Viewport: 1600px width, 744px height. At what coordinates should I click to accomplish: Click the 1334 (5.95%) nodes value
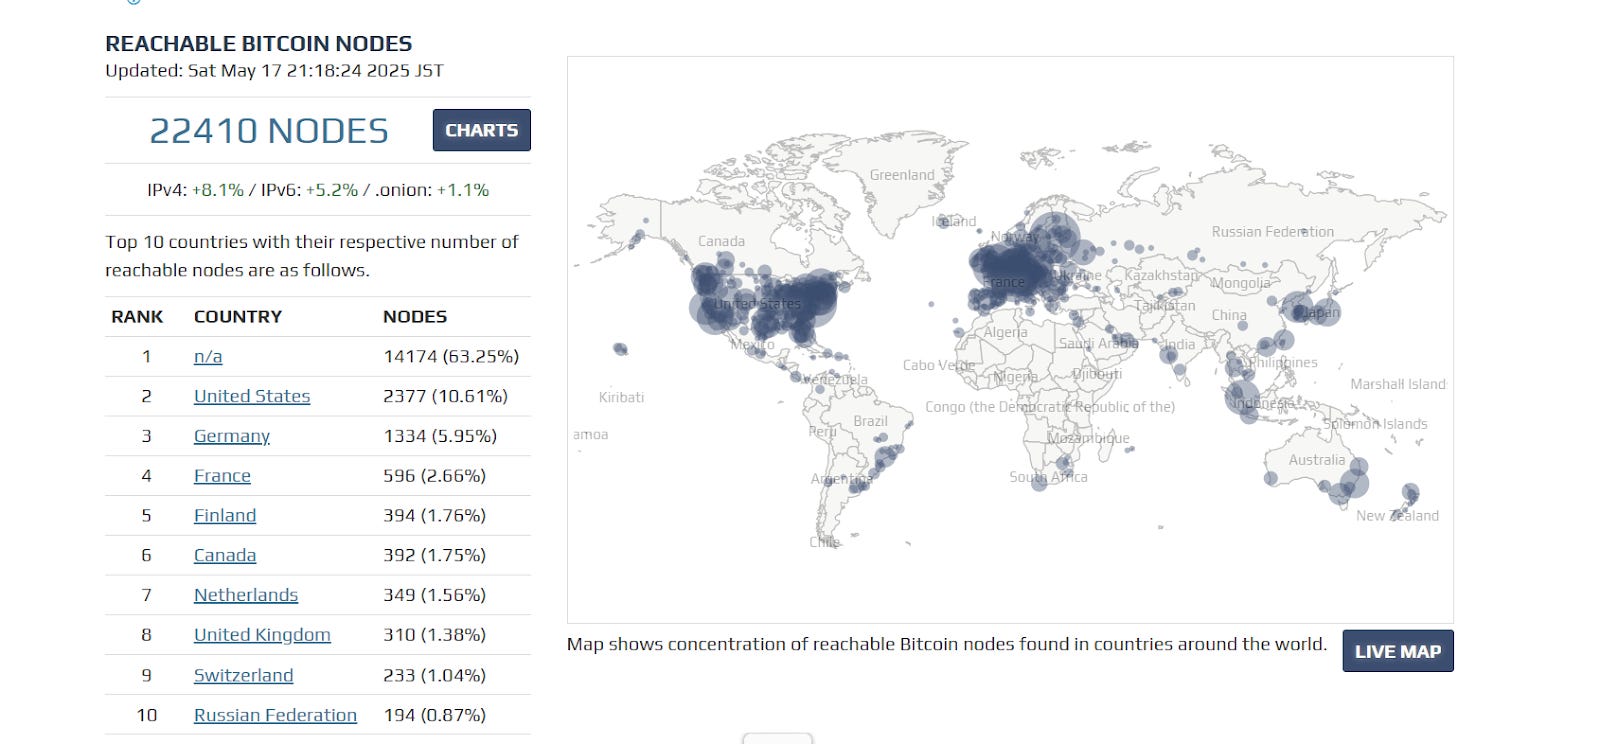(x=440, y=436)
